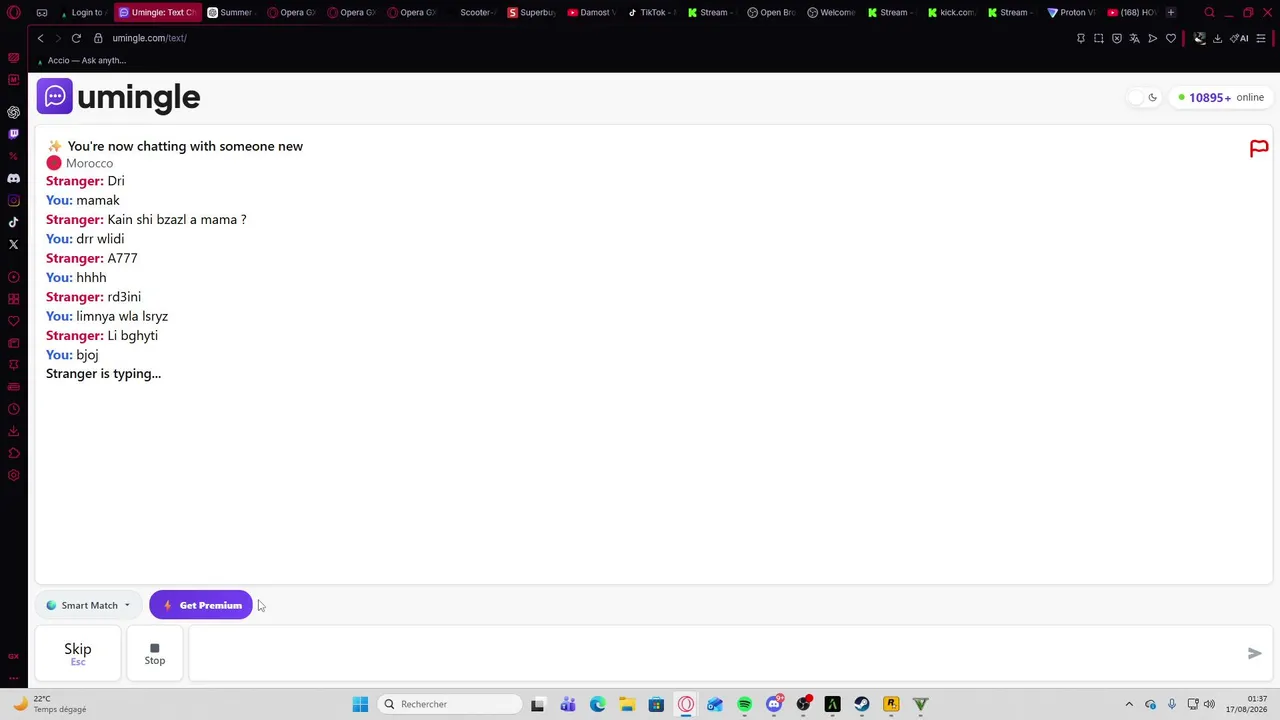Open the Opera AI toolbar button
The width and height of the screenshot is (1280, 720).
click(1240, 38)
